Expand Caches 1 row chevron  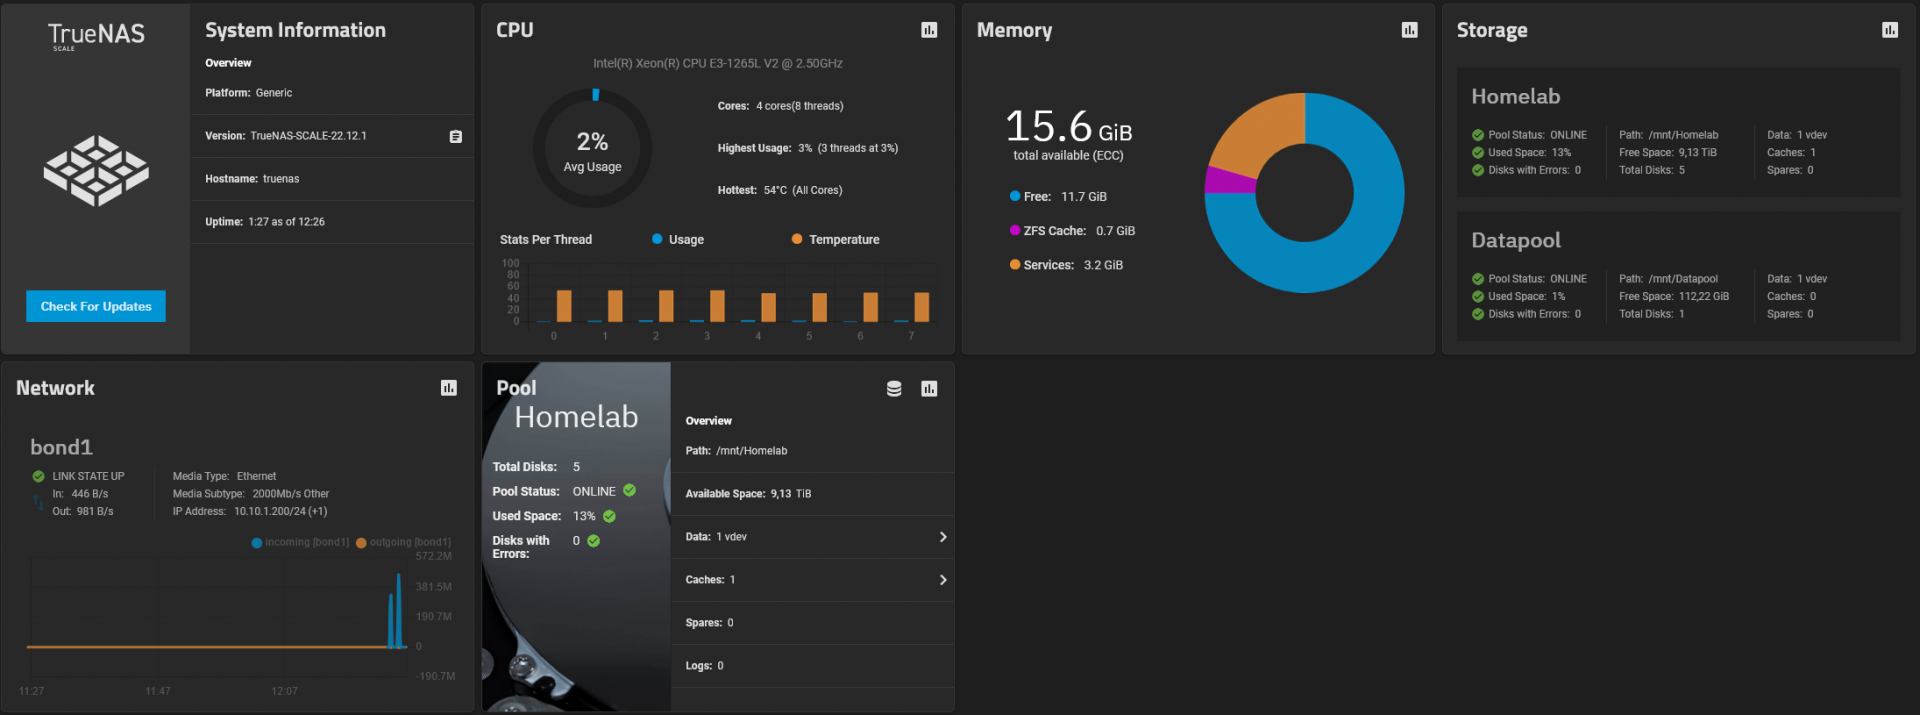942,580
